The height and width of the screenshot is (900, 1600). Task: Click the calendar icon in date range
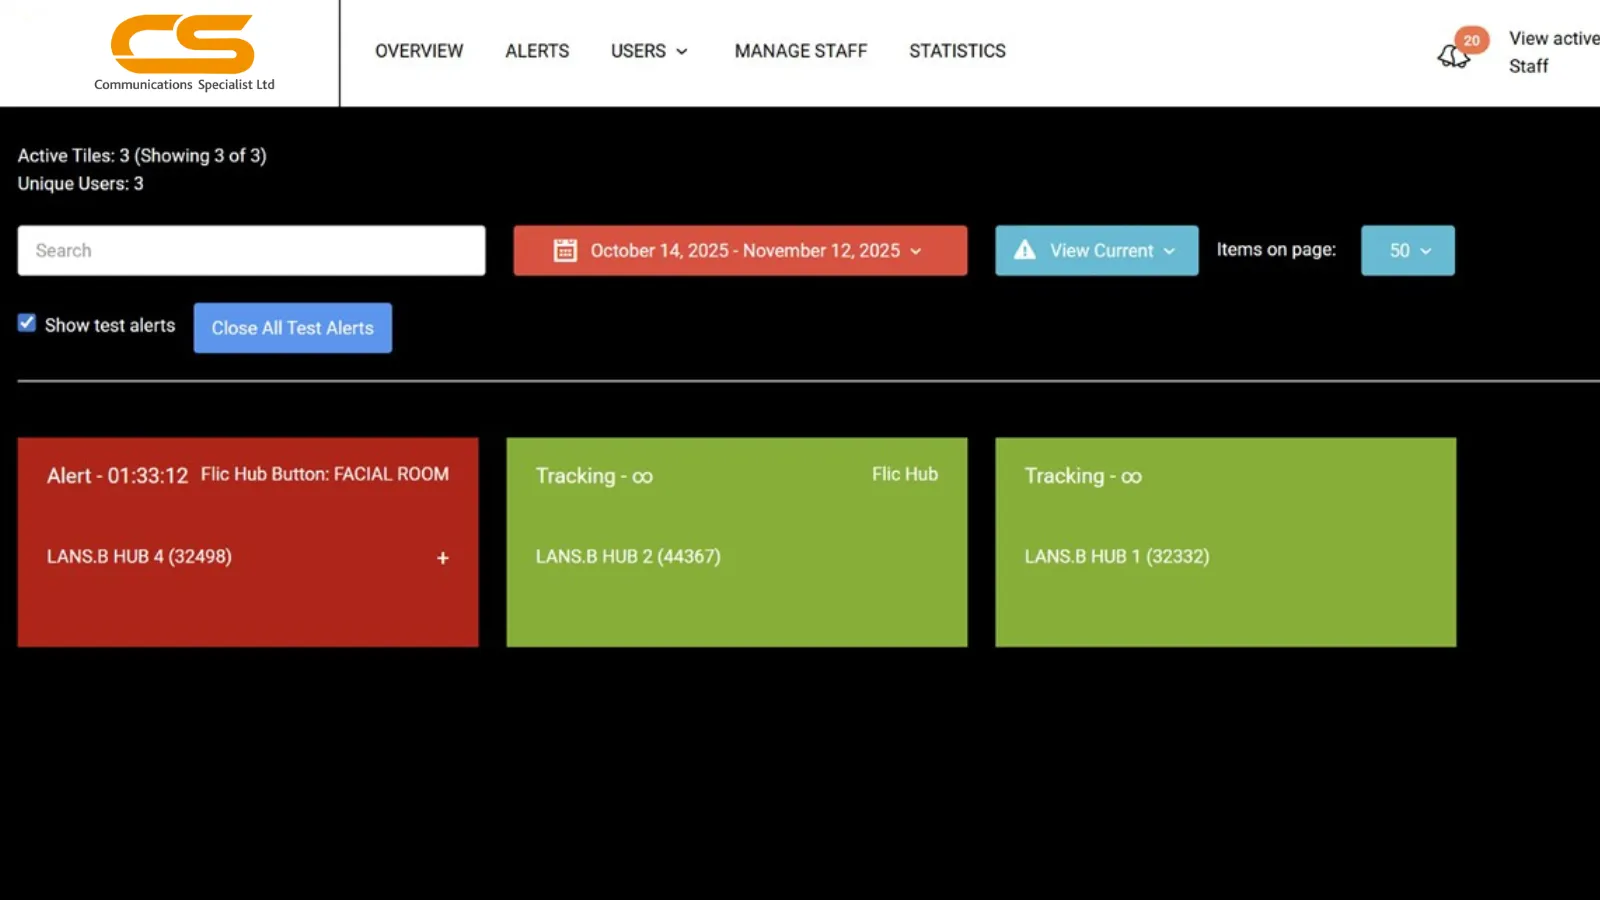coord(565,251)
